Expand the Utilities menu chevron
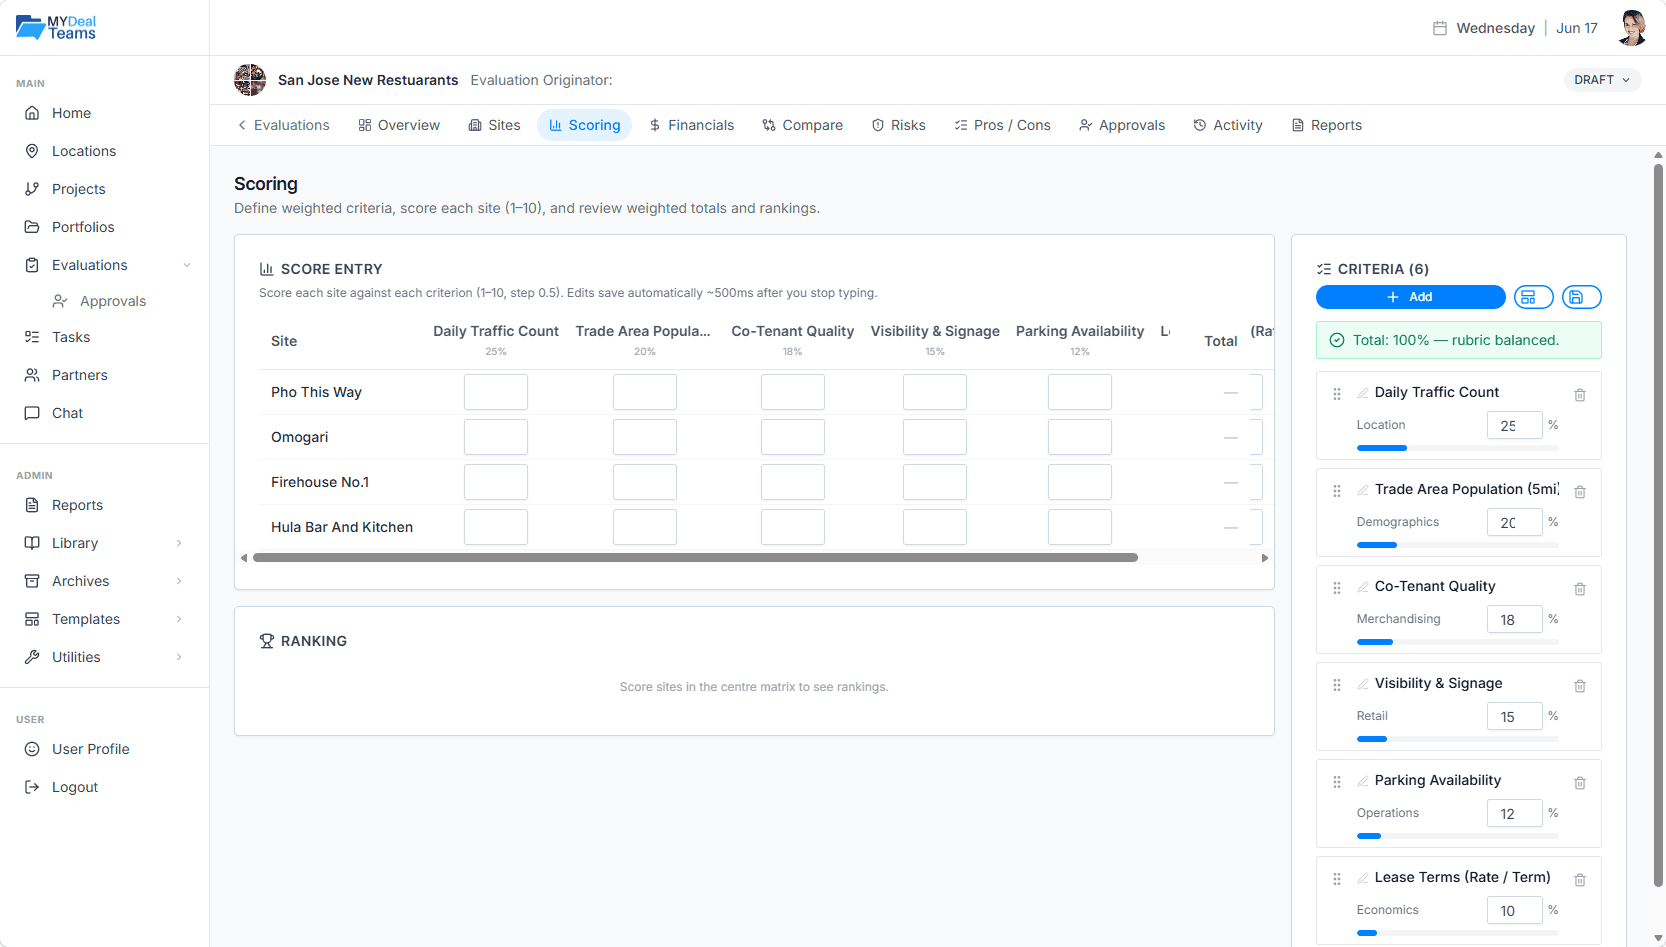 [x=179, y=657]
